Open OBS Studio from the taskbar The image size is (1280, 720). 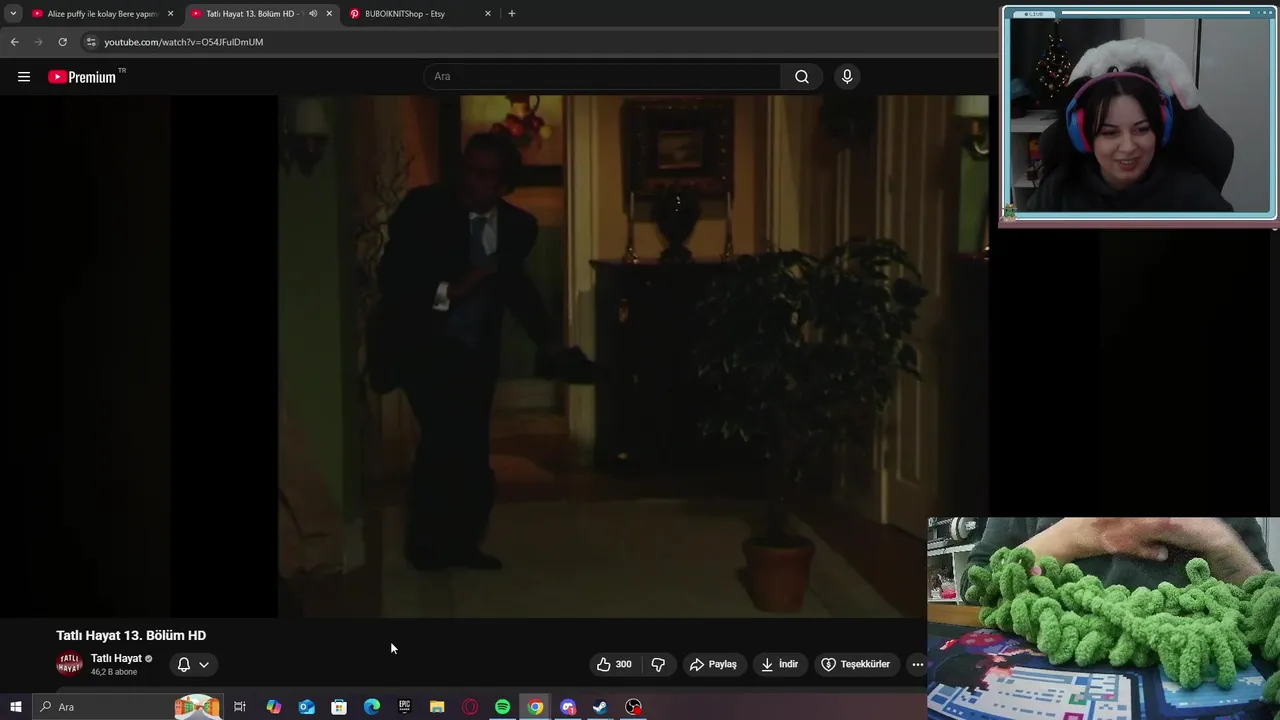point(633,707)
